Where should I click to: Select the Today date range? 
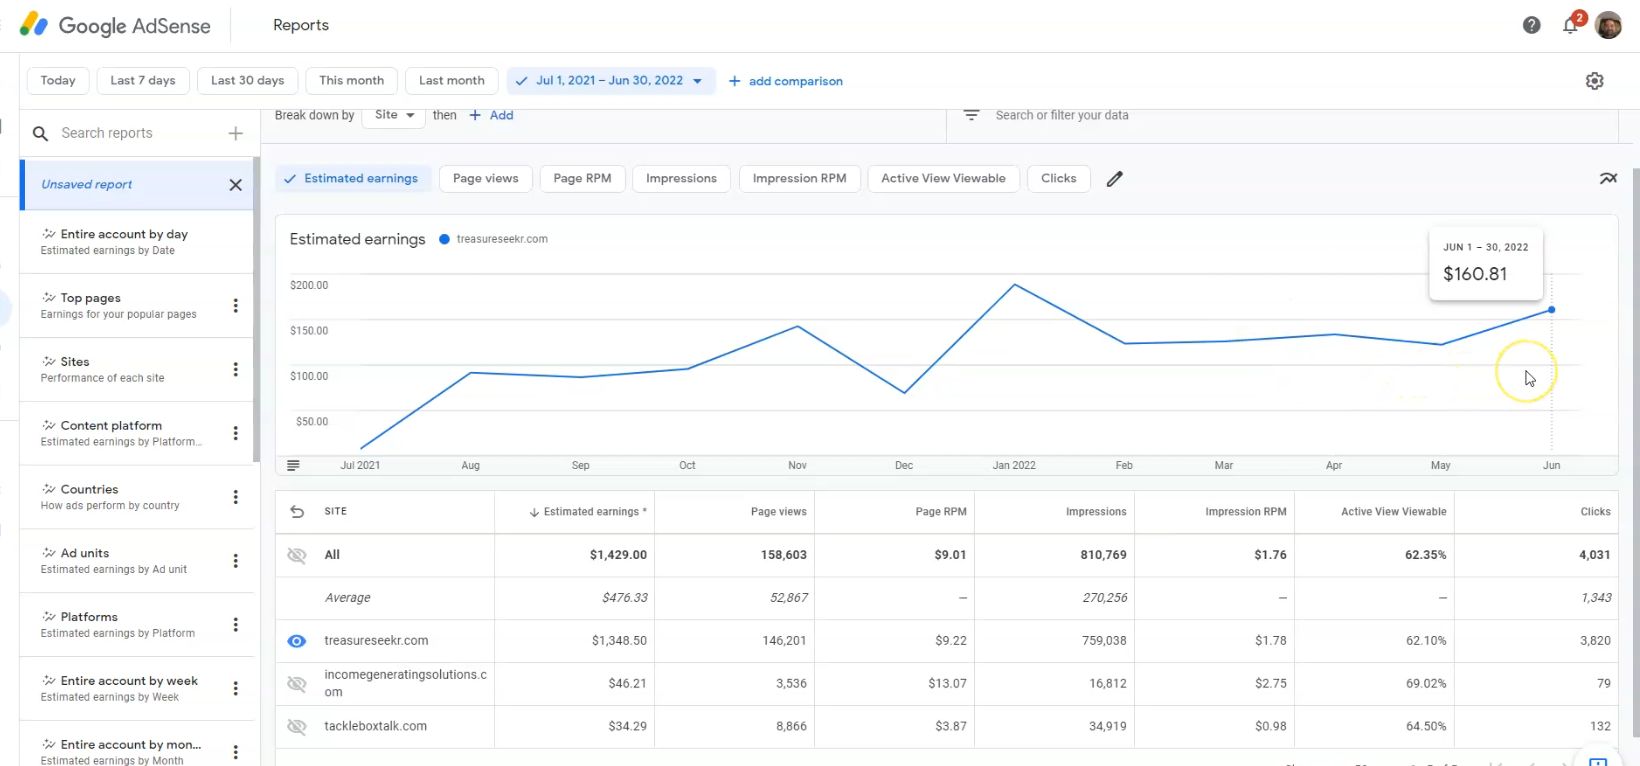point(58,81)
